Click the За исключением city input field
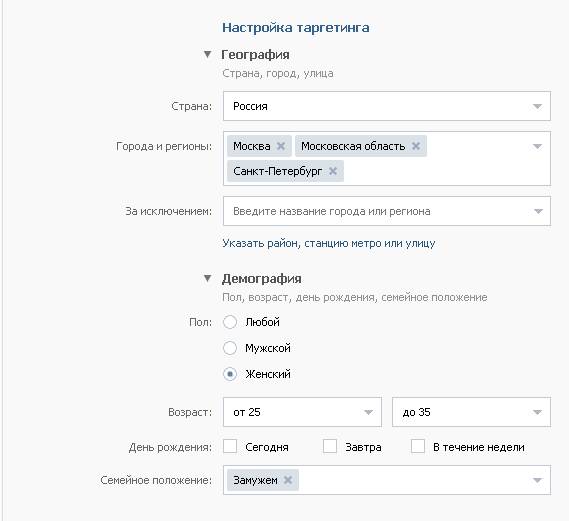 point(387,211)
